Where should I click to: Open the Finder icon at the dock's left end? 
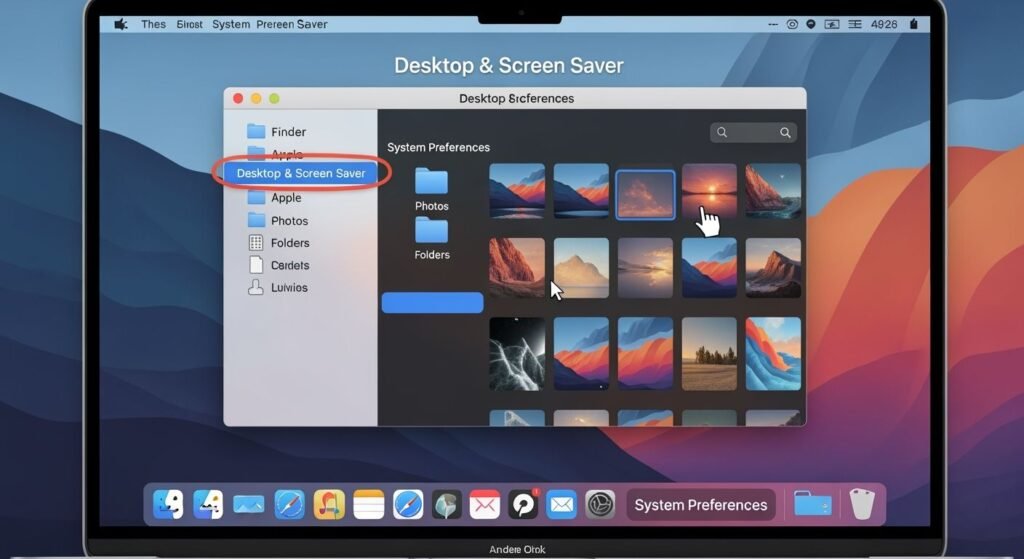(168, 504)
